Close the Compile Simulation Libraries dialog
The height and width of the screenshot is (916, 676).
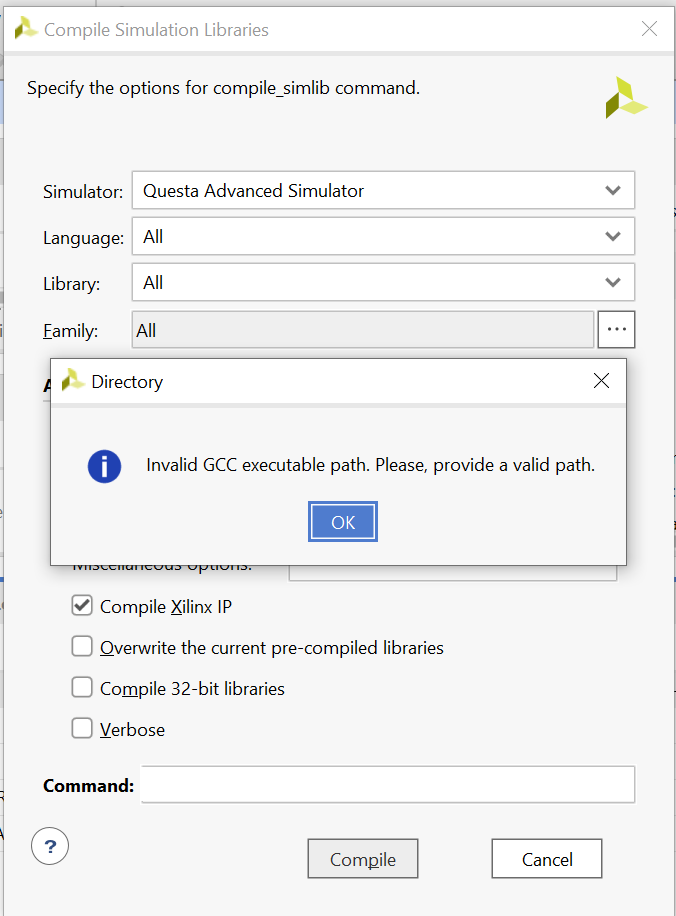click(x=649, y=28)
